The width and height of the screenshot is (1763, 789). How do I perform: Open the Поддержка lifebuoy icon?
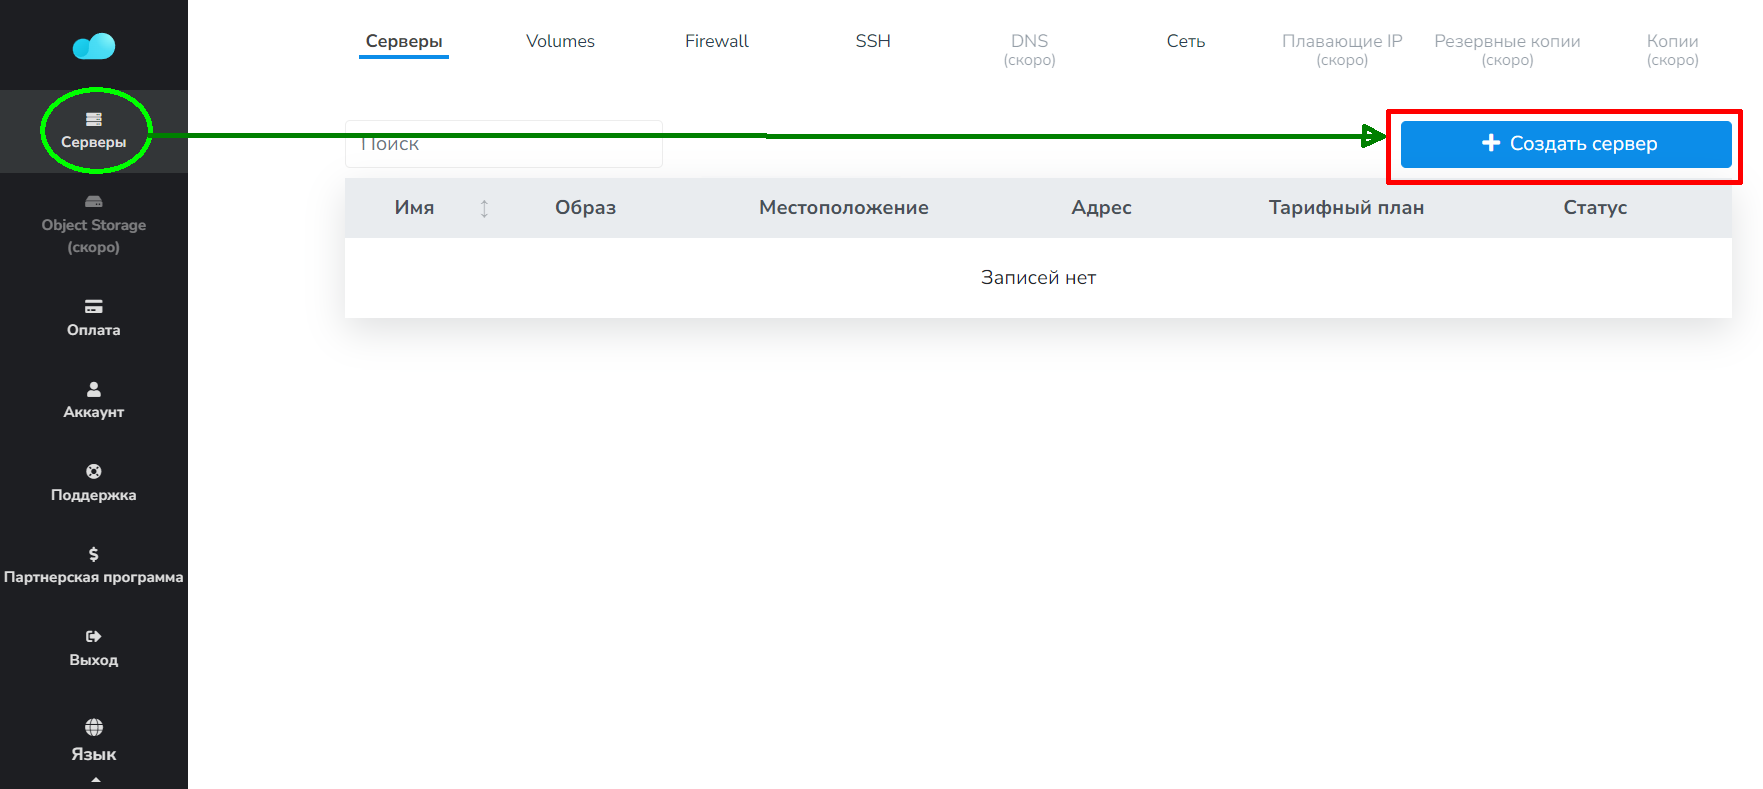pos(94,472)
